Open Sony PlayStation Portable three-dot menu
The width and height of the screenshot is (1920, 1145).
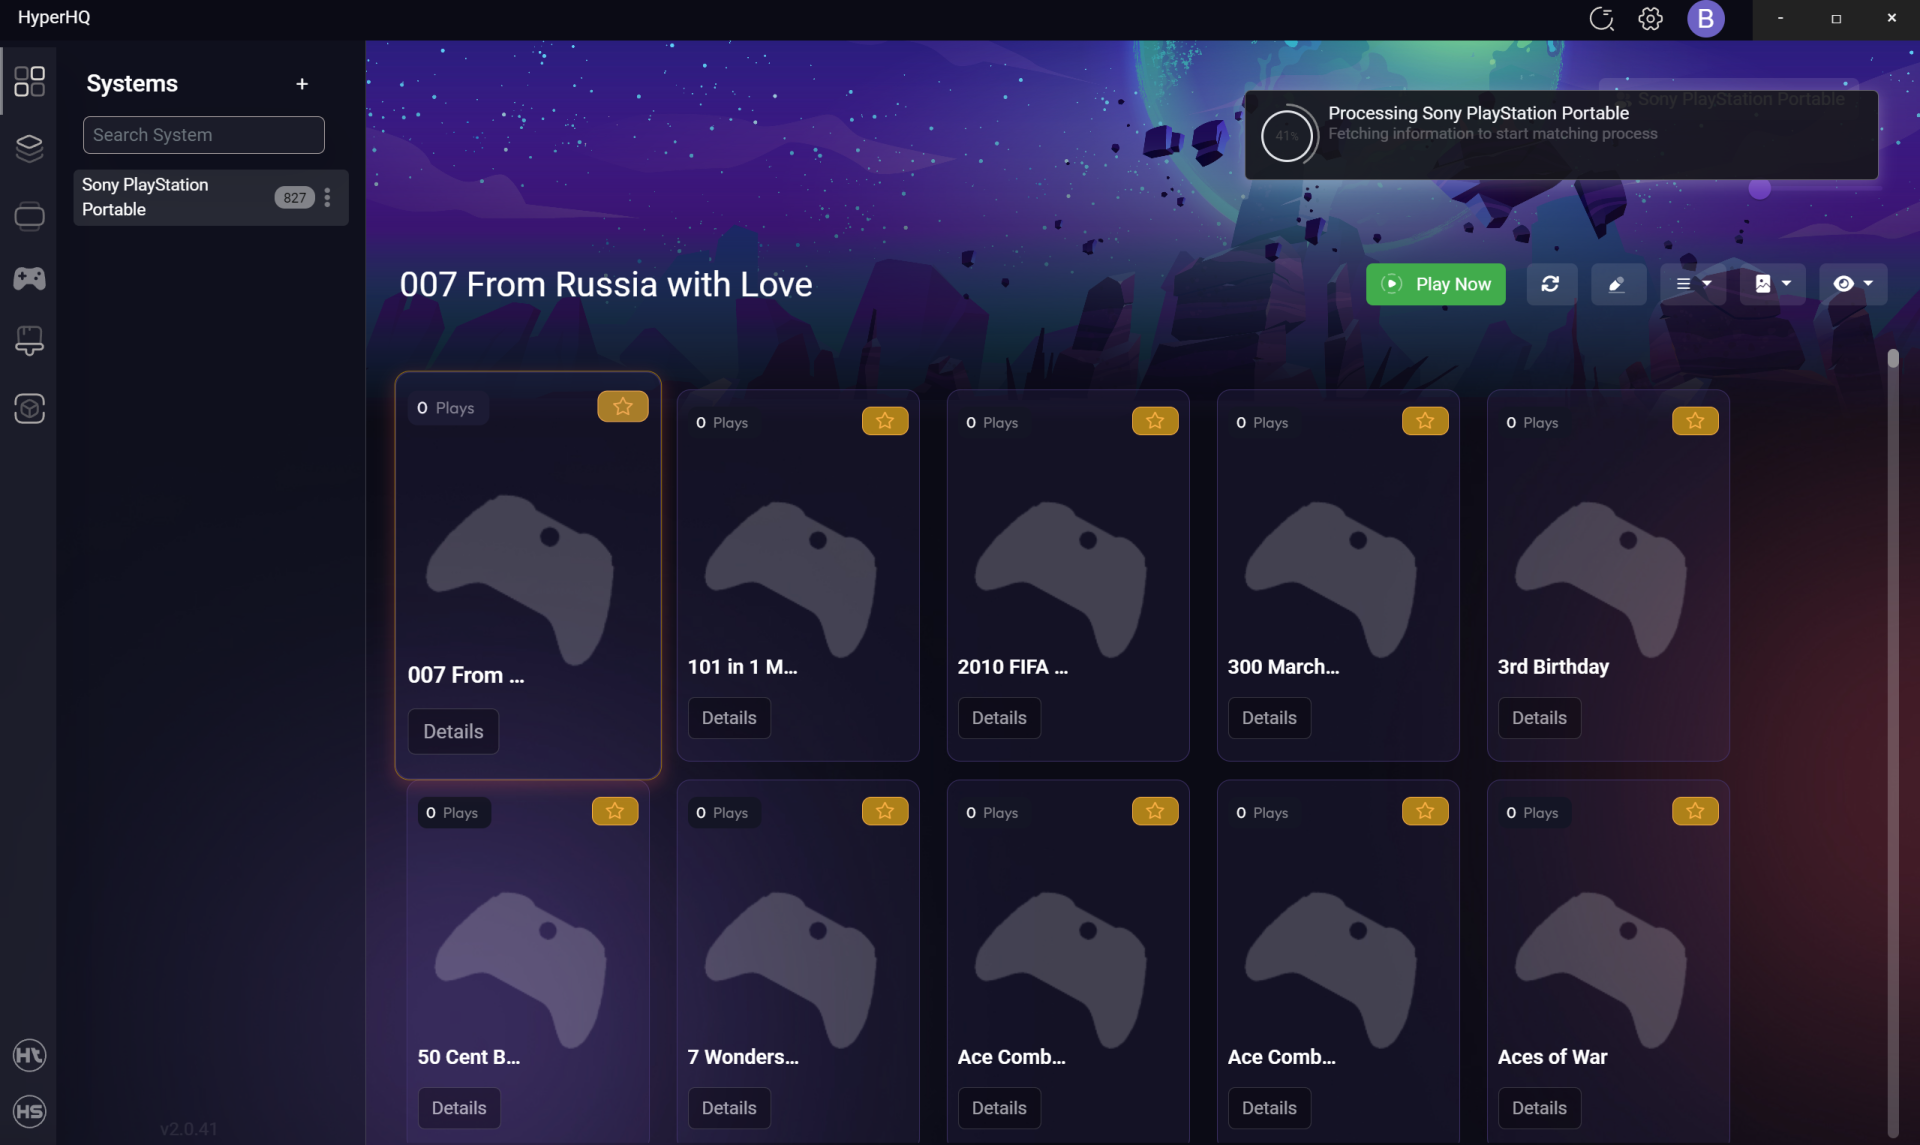click(x=327, y=197)
